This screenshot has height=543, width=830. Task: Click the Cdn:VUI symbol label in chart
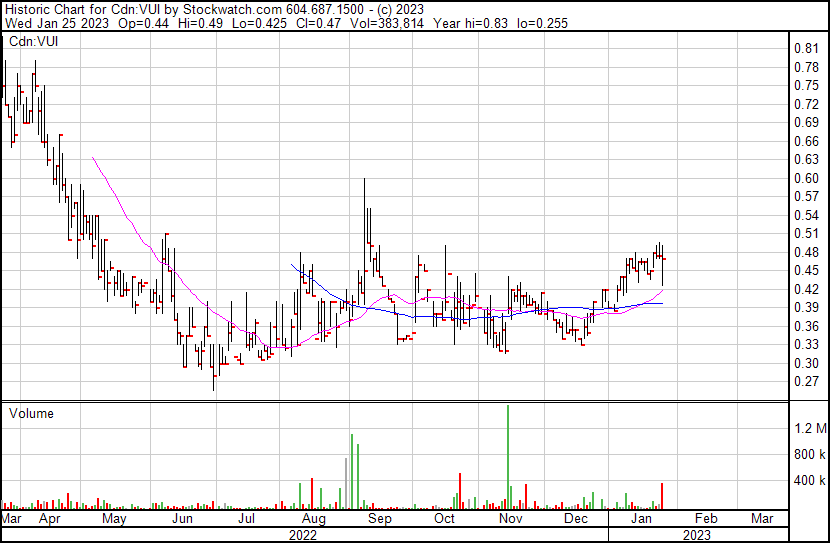coord(32,42)
